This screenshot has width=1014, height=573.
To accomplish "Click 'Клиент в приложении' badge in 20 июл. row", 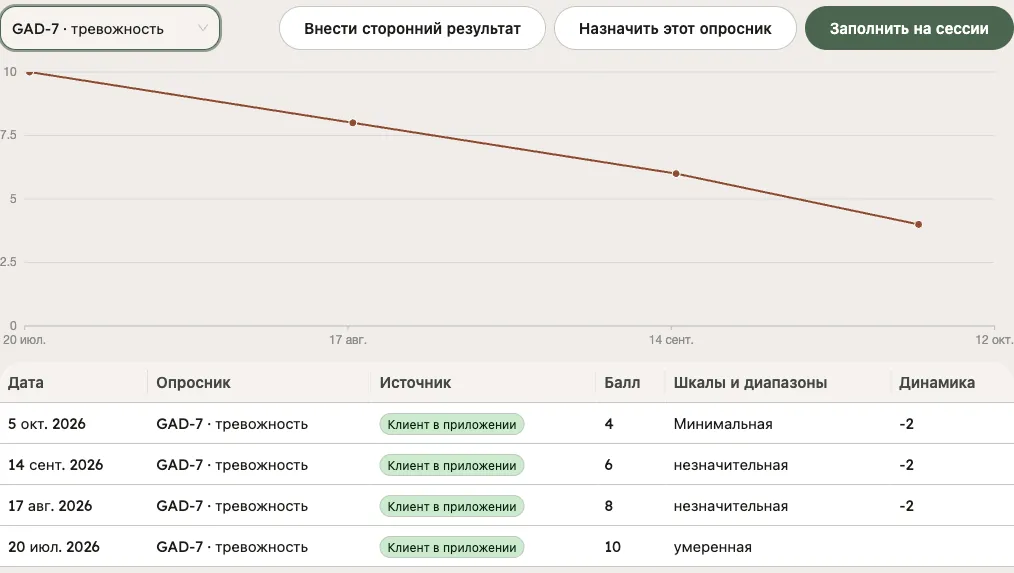I will click(451, 547).
